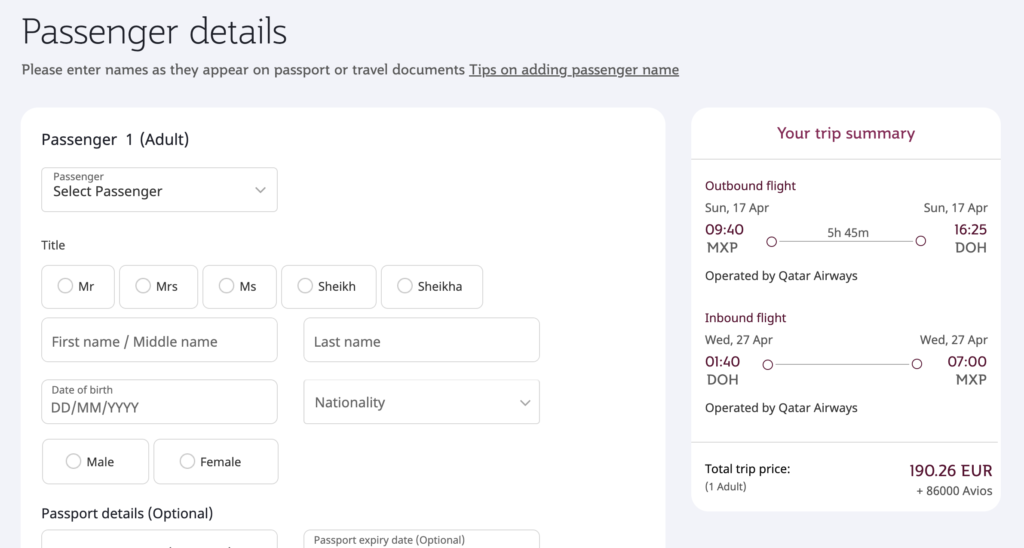Click the First name / Middle name field
The image size is (1024, 548).
(159, 341)
